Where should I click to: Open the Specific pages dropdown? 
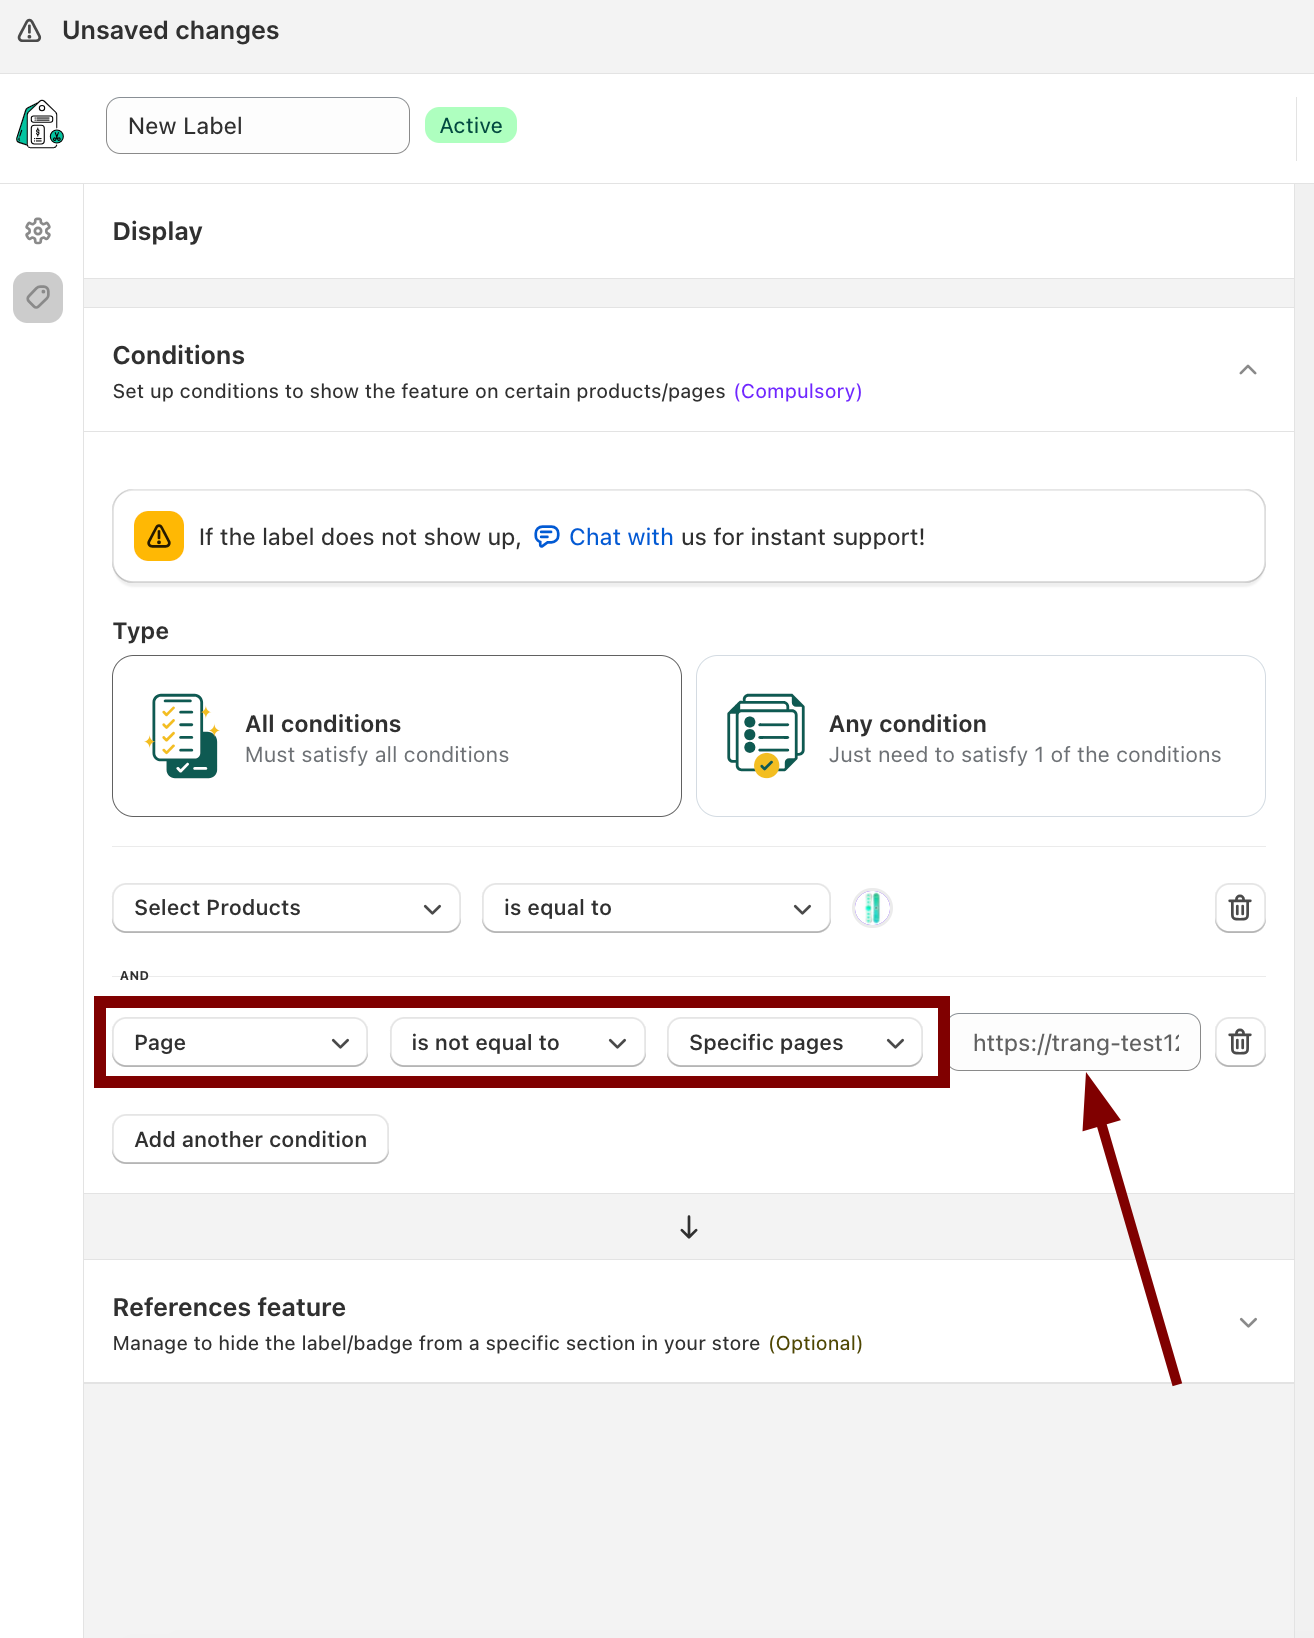click(794, 1042)
